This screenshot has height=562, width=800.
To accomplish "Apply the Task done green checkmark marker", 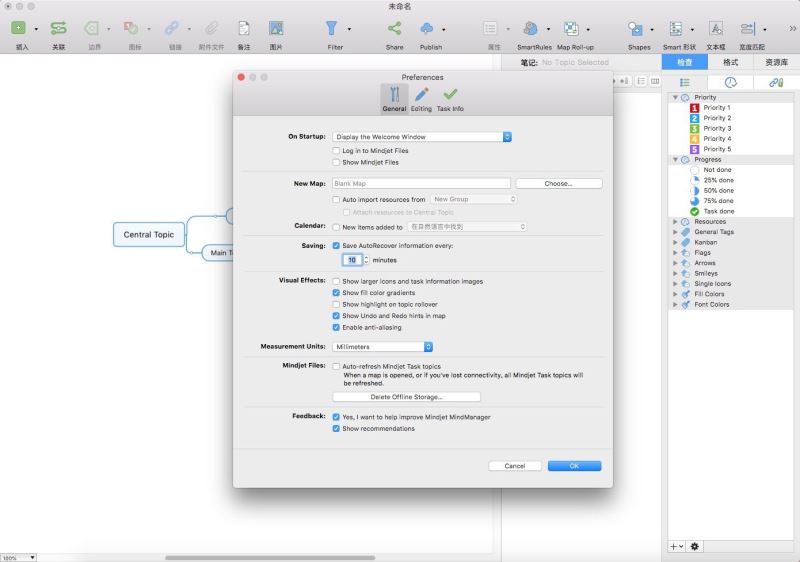I will (694, 211).
